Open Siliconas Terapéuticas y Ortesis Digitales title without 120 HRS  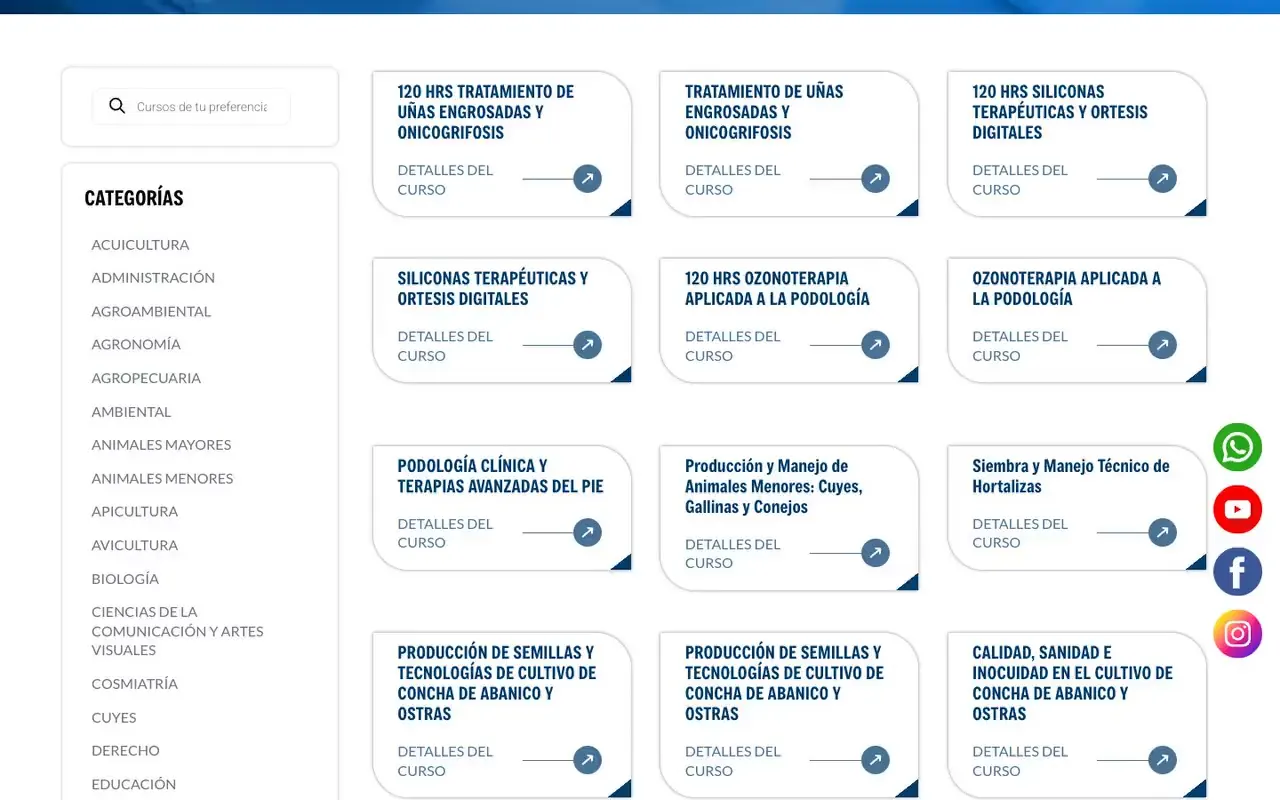coord(493,288)
